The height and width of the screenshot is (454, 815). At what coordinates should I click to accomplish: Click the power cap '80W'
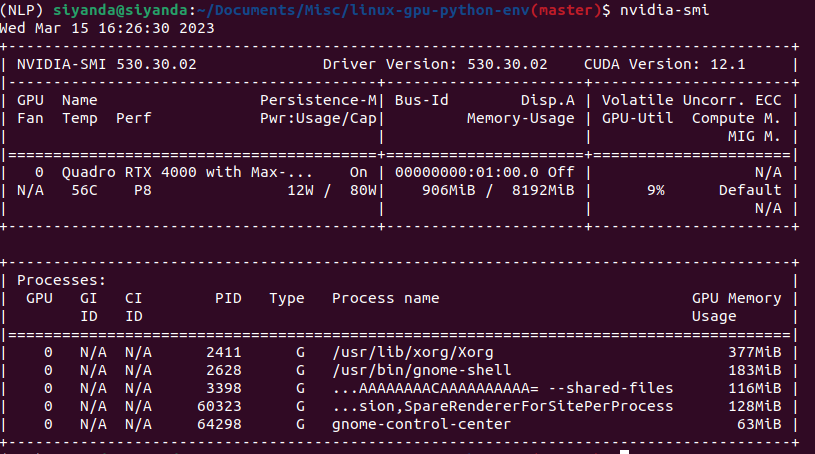(363, 190)
